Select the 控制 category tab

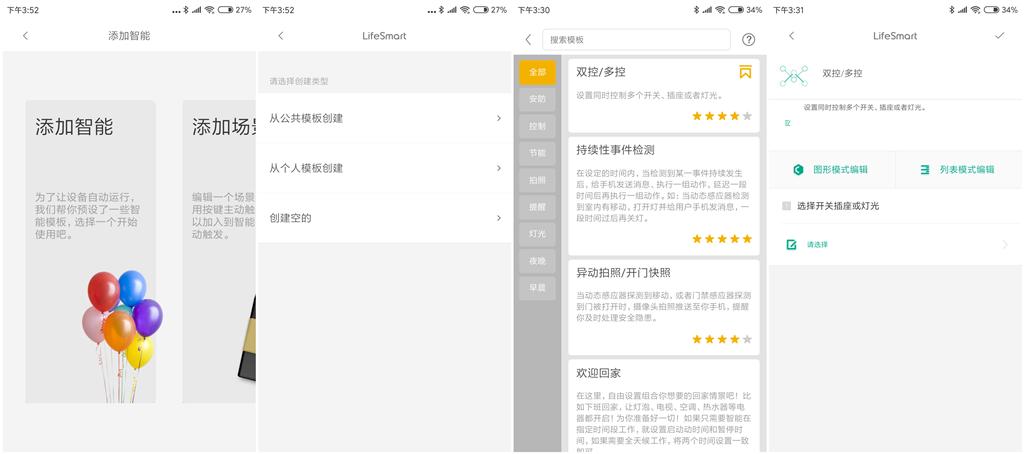[x=537, y=126]
